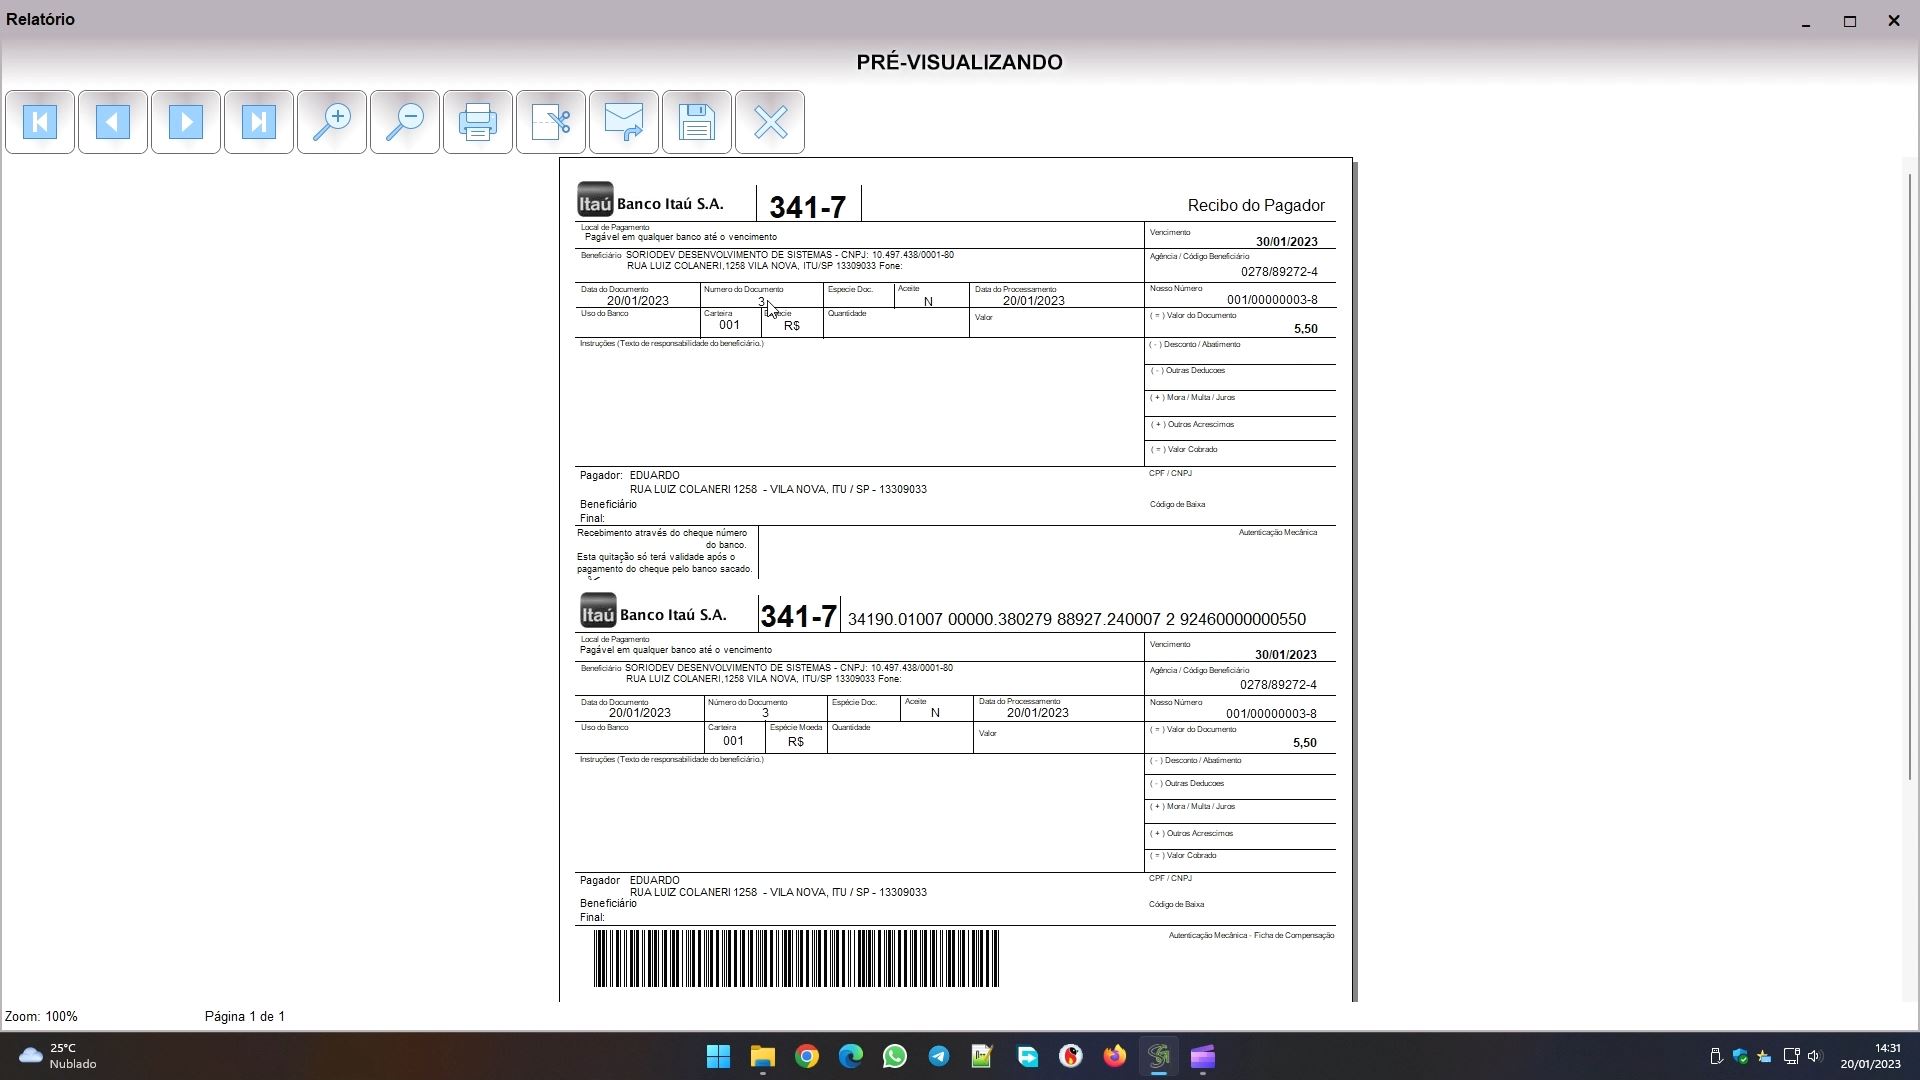This screenshot has width=1920, height=1080.
Task: Open the clock and date in taskbar
Action: (x=1870, y=1056)
